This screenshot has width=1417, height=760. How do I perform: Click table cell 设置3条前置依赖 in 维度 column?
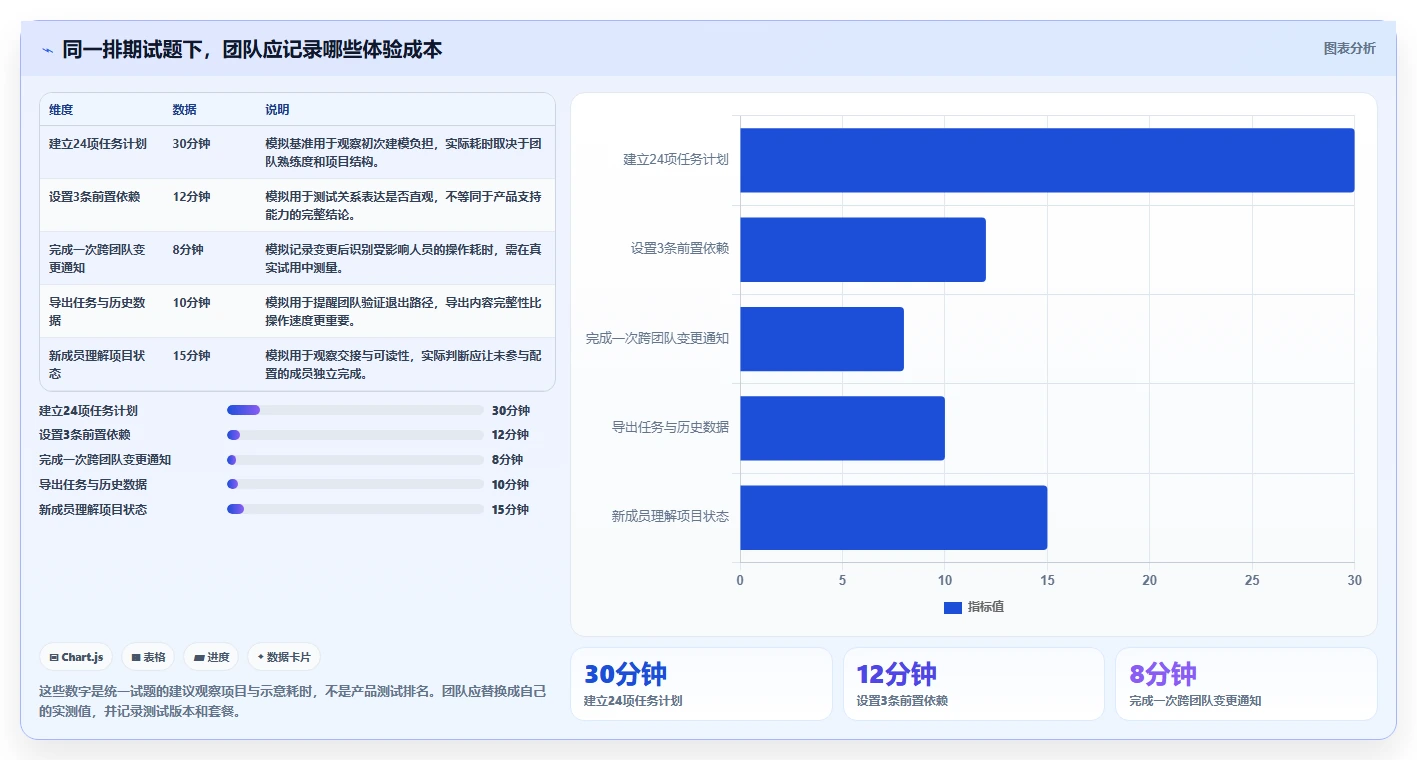click(95, 196)
